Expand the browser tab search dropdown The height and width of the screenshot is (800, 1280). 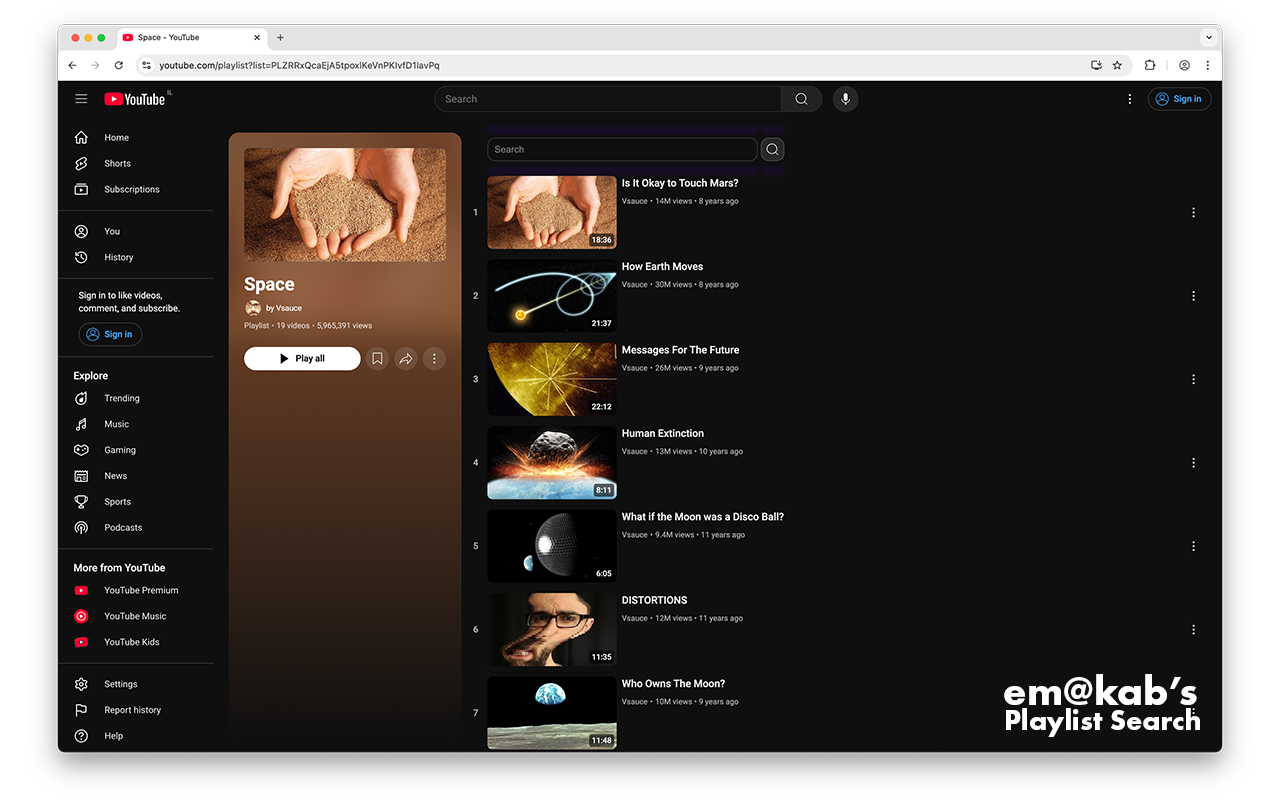pyautogui.click(x=1208, y=37)
